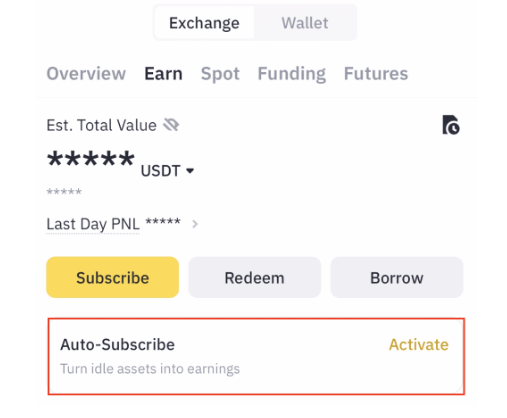Toggle balance visibility eye icon
This screenshot has height=418, width=507.
point(171,125)
